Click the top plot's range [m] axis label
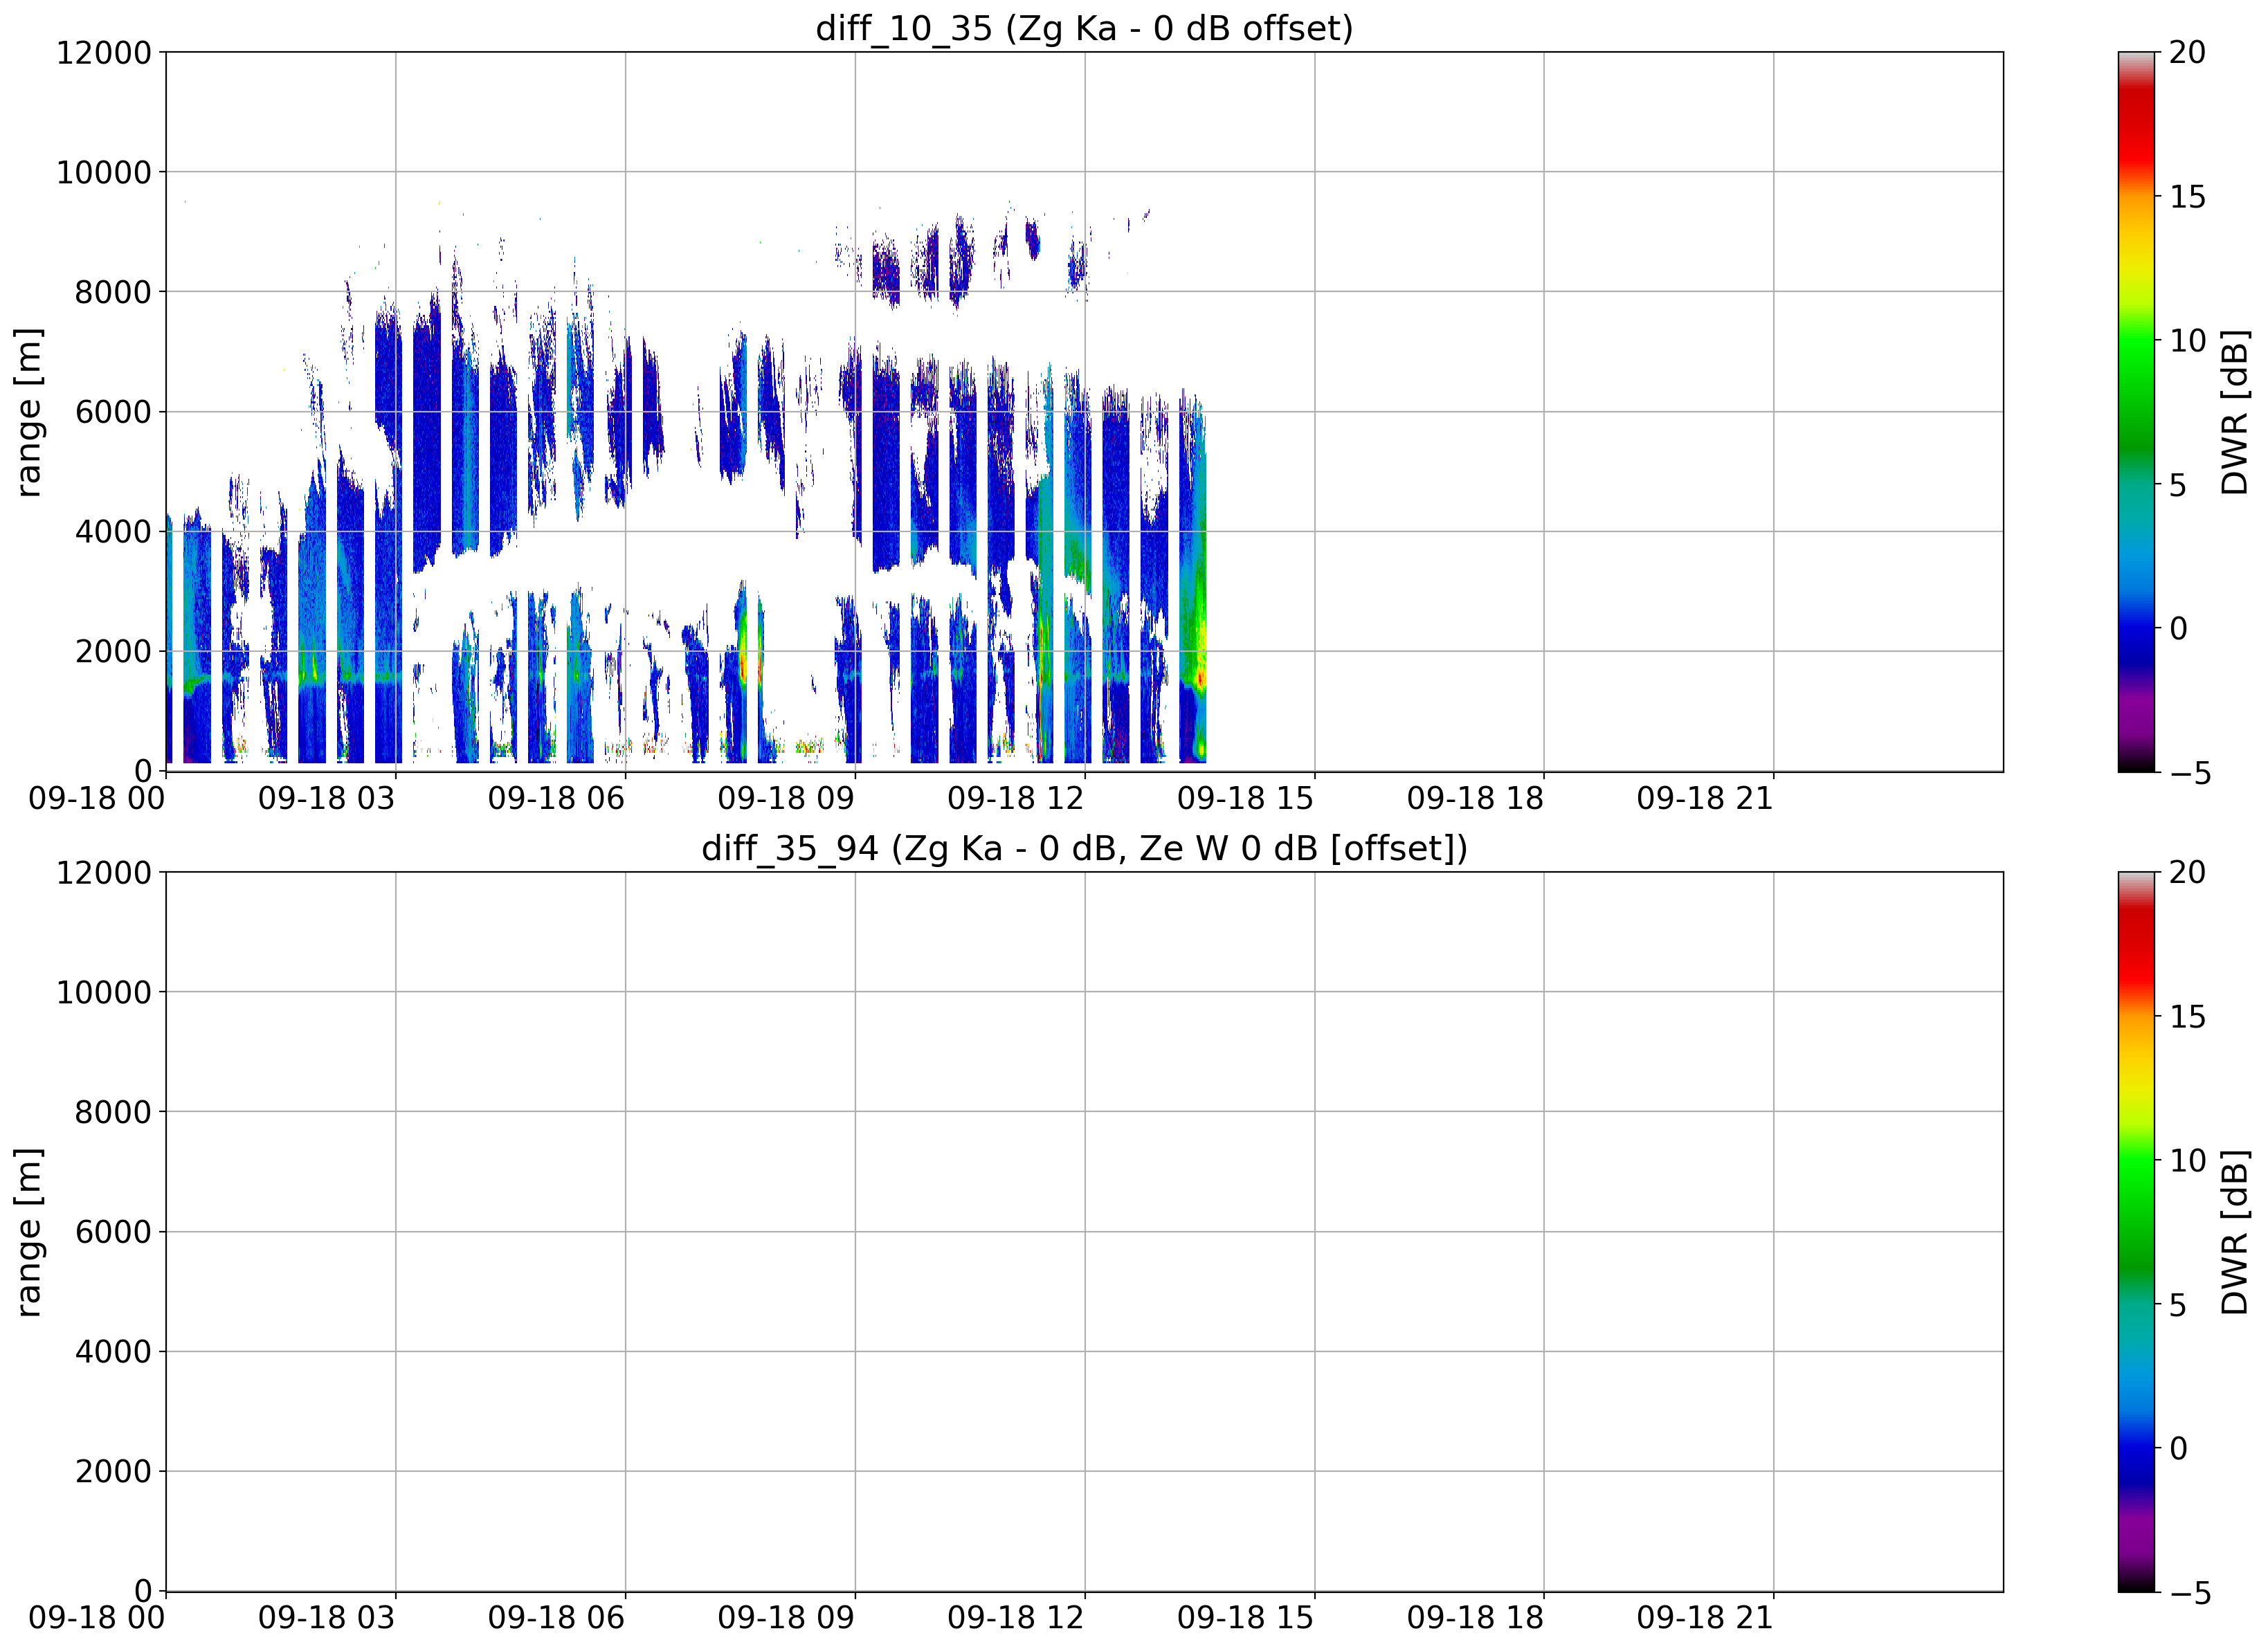This screenshot has height=1649, width=2268. tap(29, 411)
